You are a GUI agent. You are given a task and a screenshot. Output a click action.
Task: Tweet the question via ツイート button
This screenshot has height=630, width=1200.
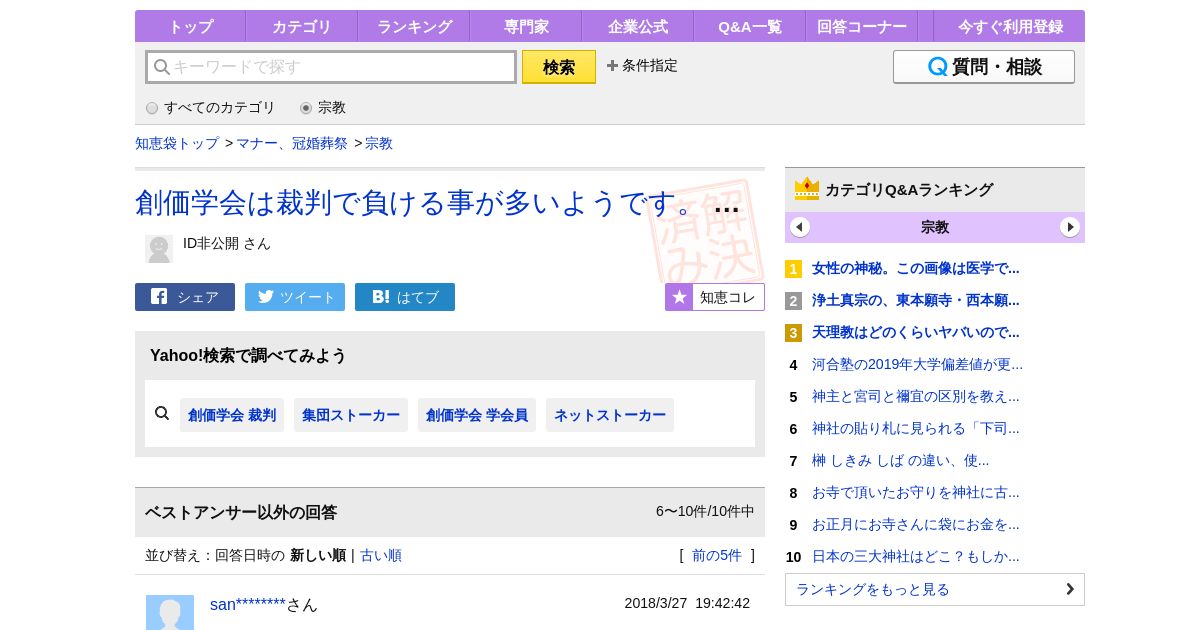[x=295, y=297]
